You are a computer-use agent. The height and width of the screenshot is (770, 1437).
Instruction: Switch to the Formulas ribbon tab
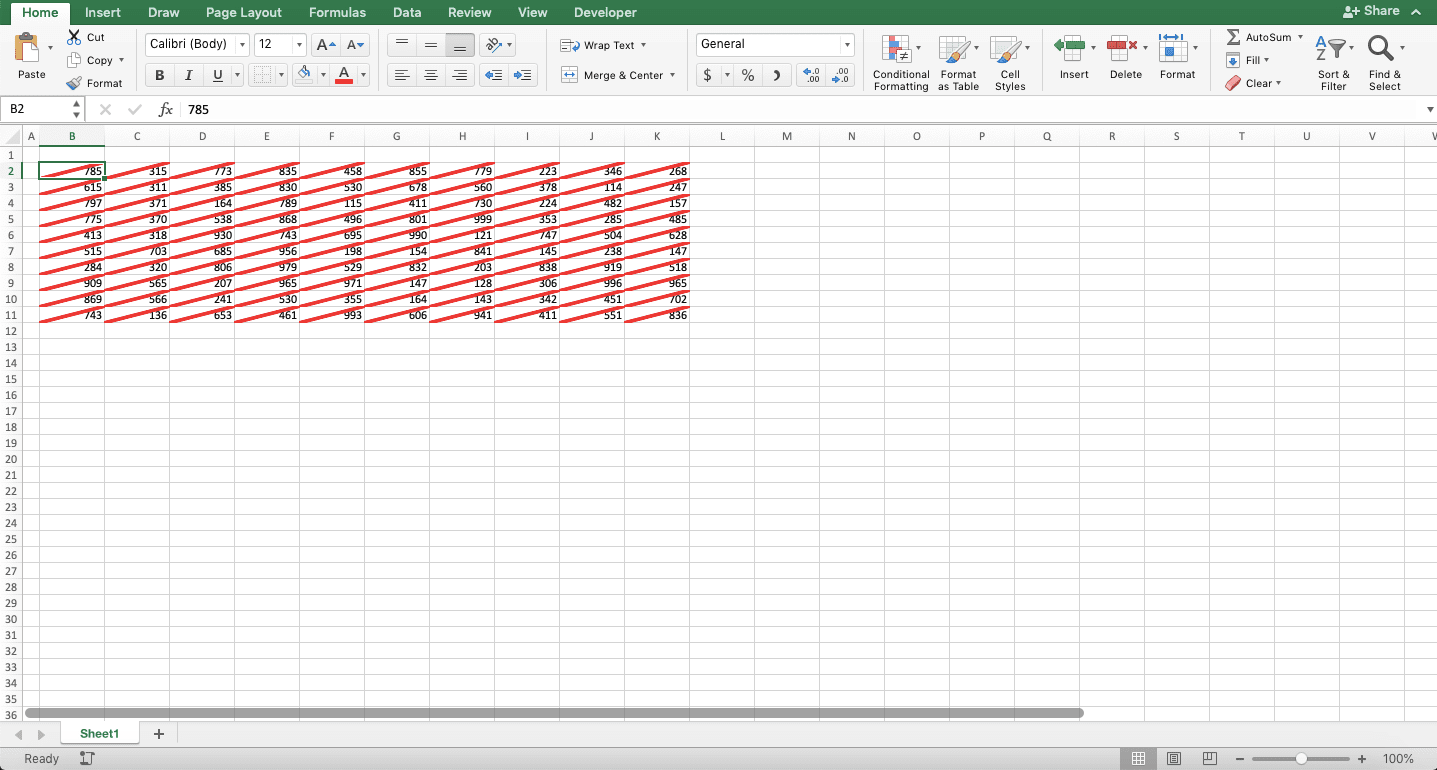coord(337,13)
